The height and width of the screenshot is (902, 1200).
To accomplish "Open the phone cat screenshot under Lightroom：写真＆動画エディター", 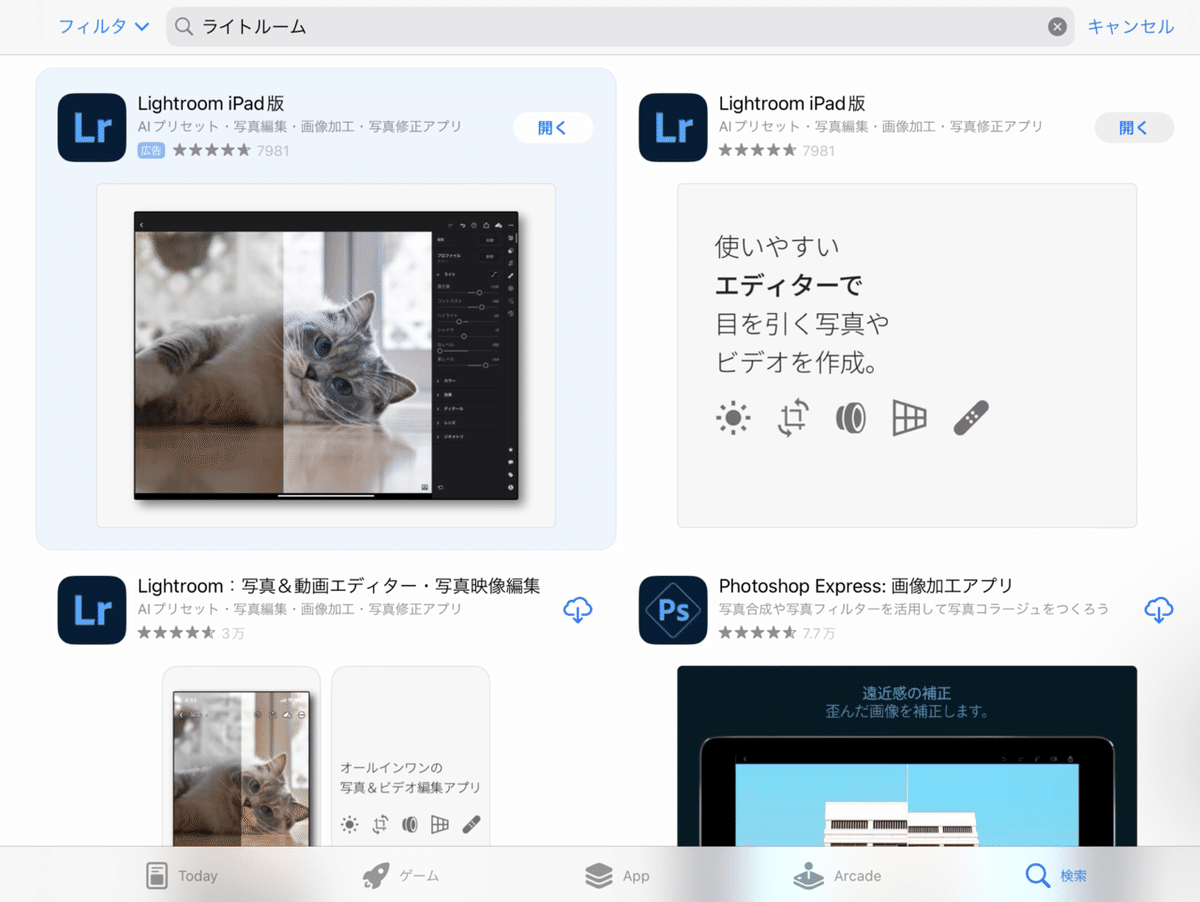I will pyautogui.click(x=241, y=757).
